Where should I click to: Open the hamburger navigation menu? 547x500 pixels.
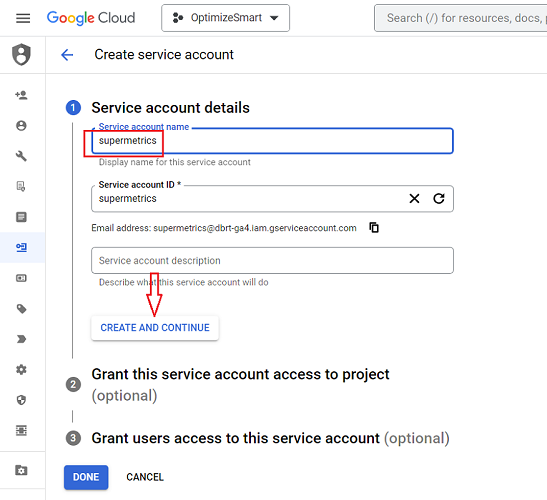coord(23,18)
